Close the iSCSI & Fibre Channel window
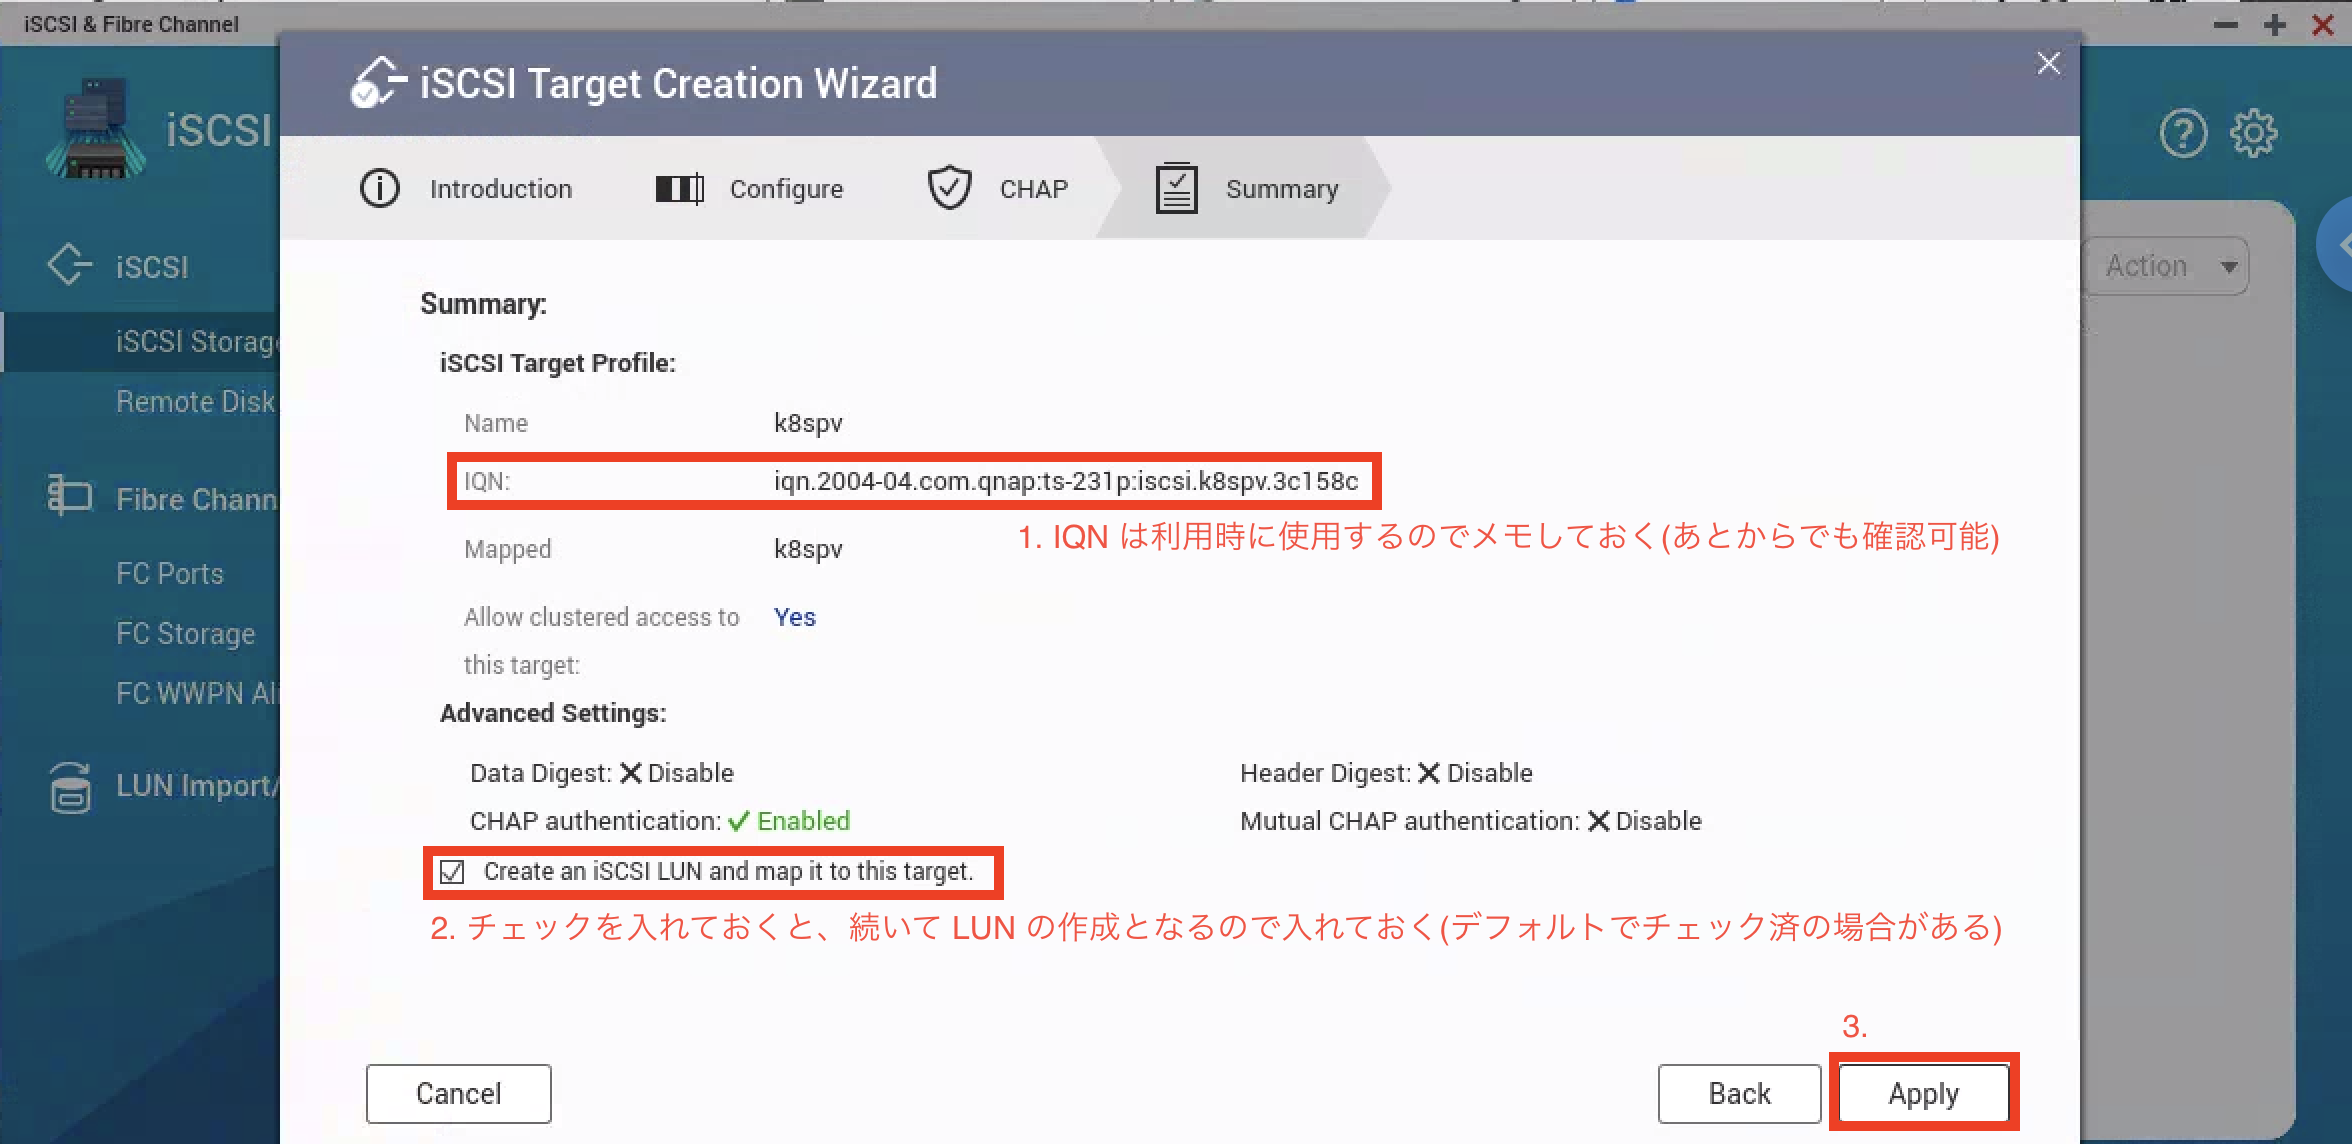 click(2323, 24)
